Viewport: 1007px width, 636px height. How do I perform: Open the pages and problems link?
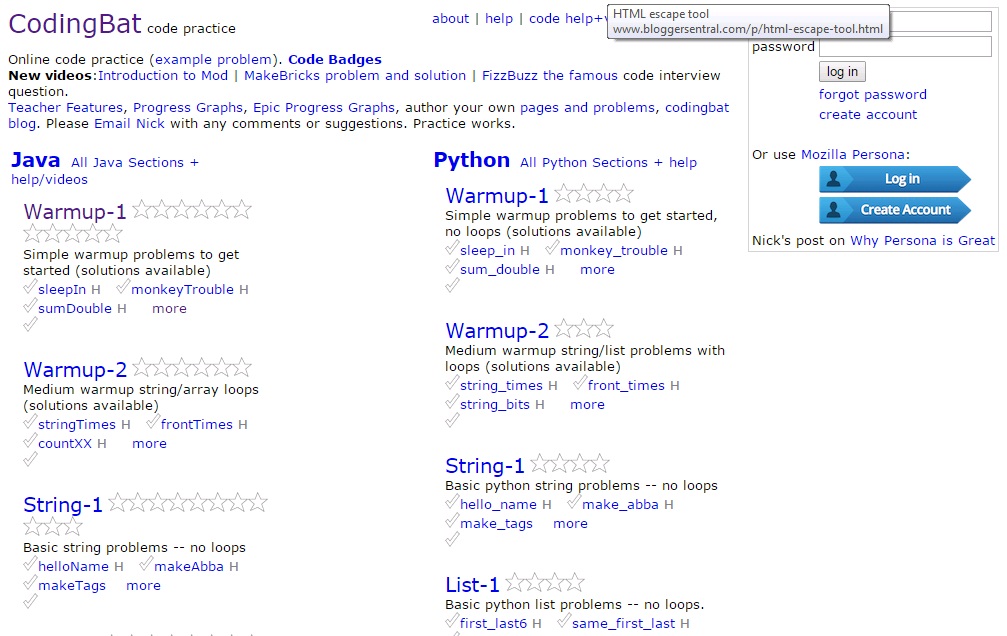coord(587,107)
